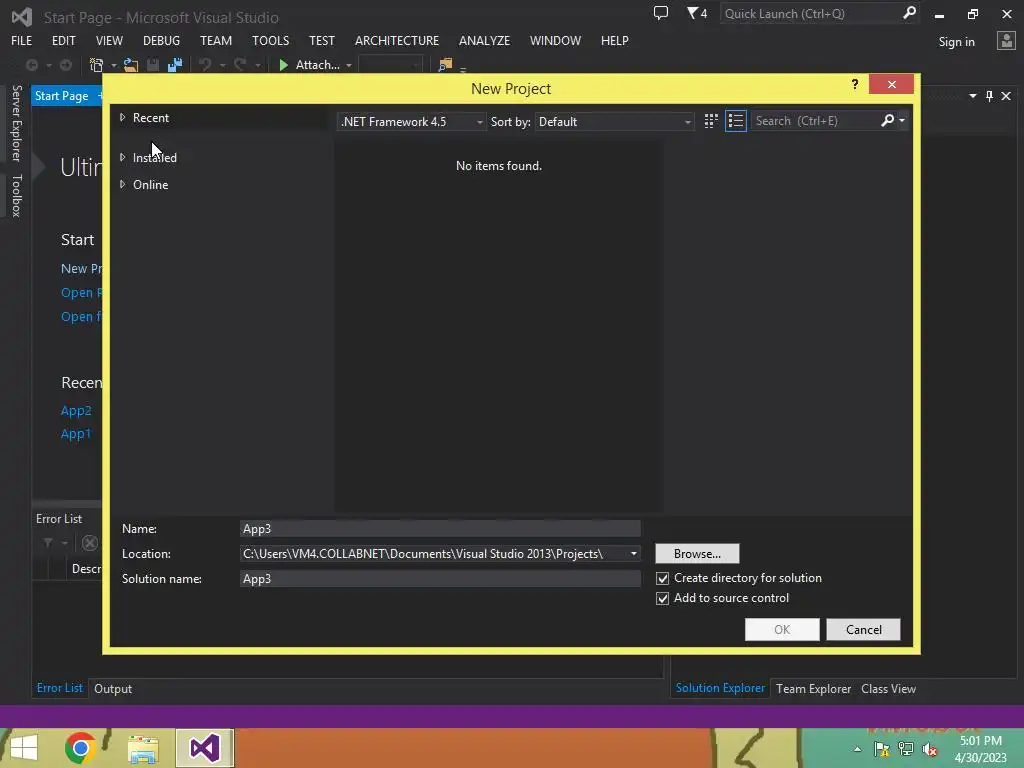
Task: Pin the Solution Explorer panel with pushpin
Action: click(989, 96)
